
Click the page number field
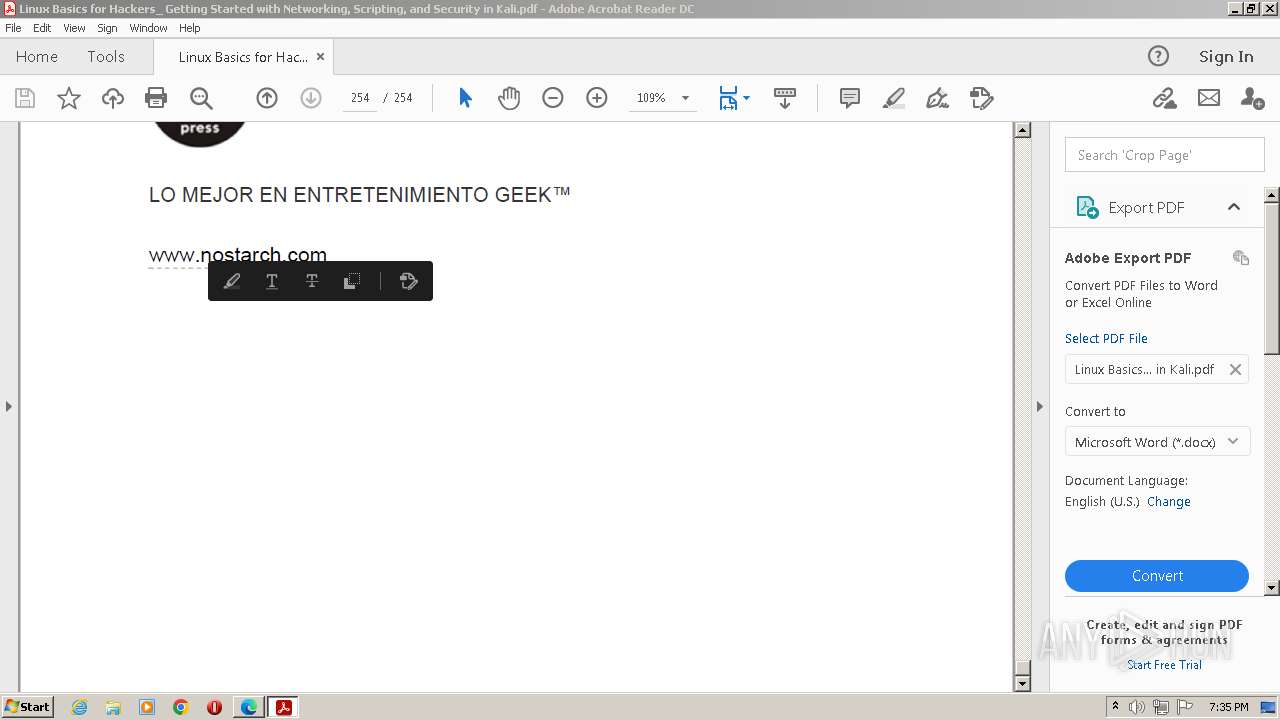pyautogui.click(x=360, y=98)
